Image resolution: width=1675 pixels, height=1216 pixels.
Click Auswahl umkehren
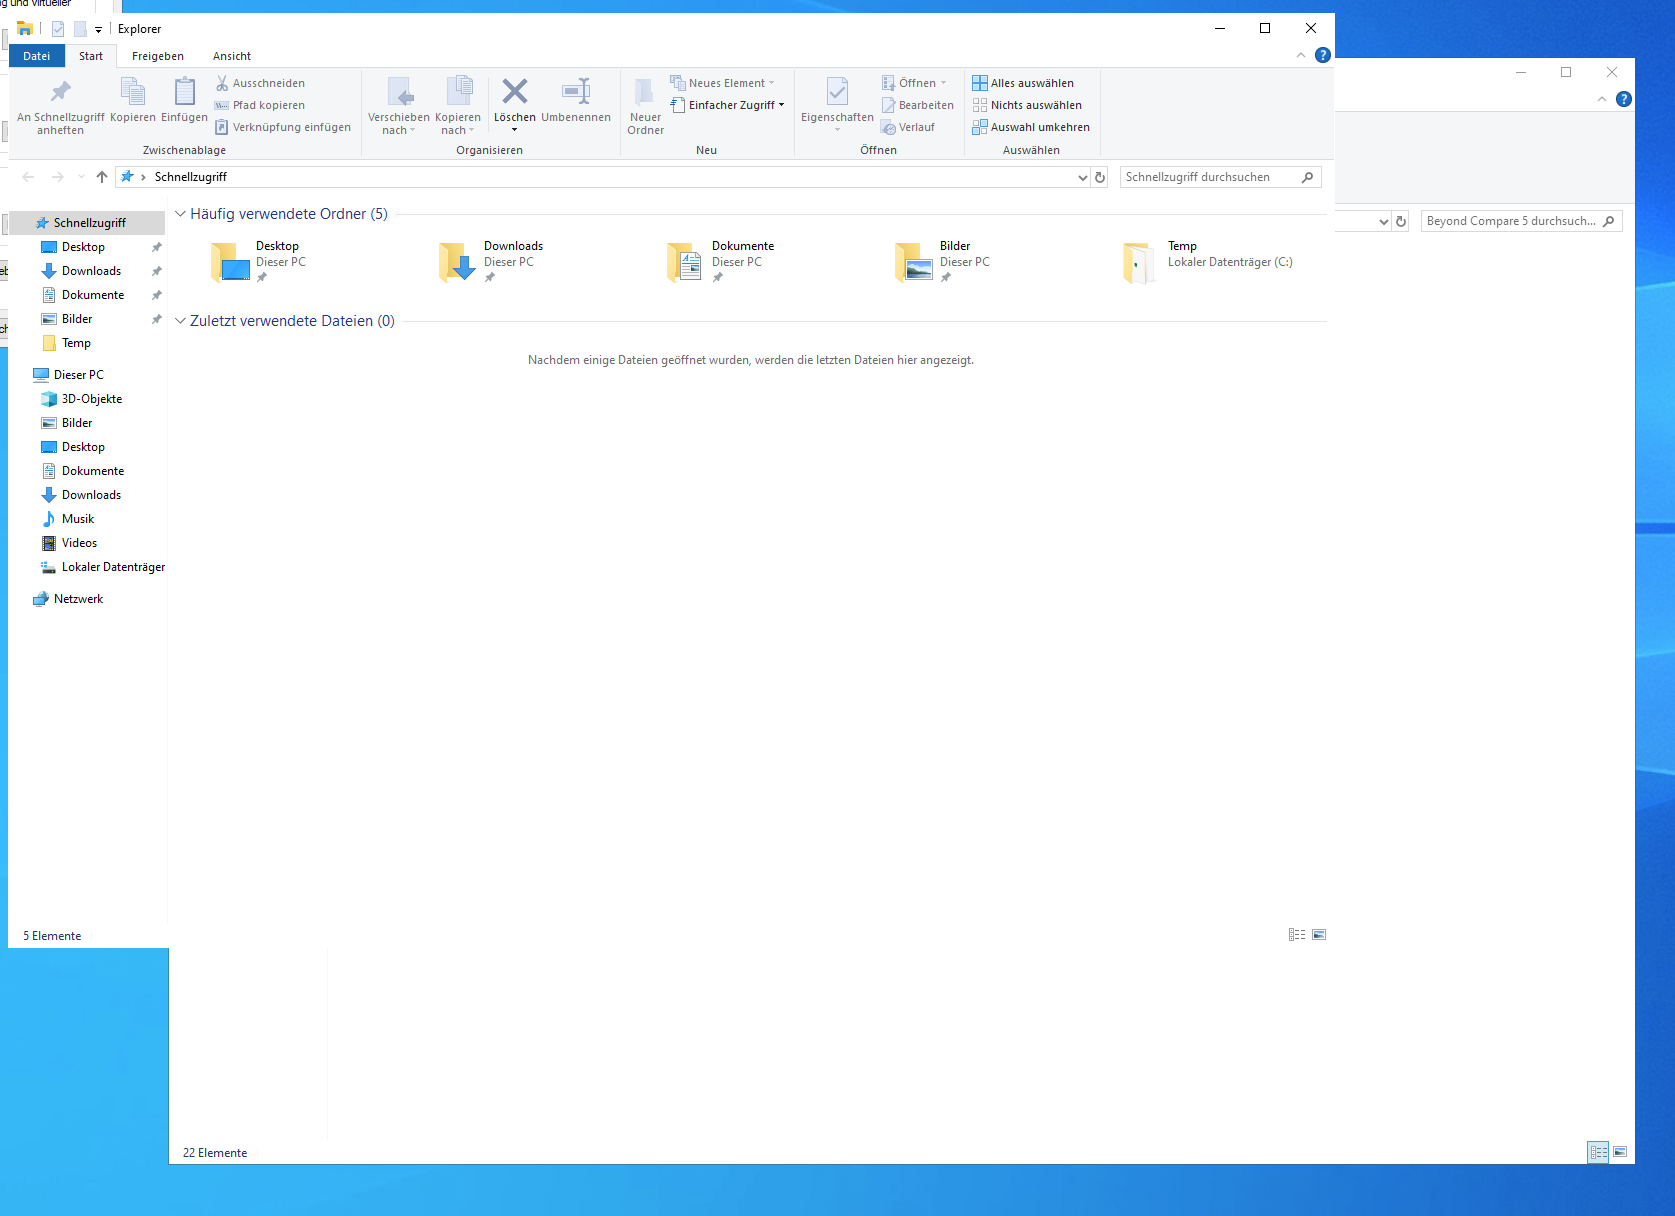pyautogui.click(x=1031, y=127)
